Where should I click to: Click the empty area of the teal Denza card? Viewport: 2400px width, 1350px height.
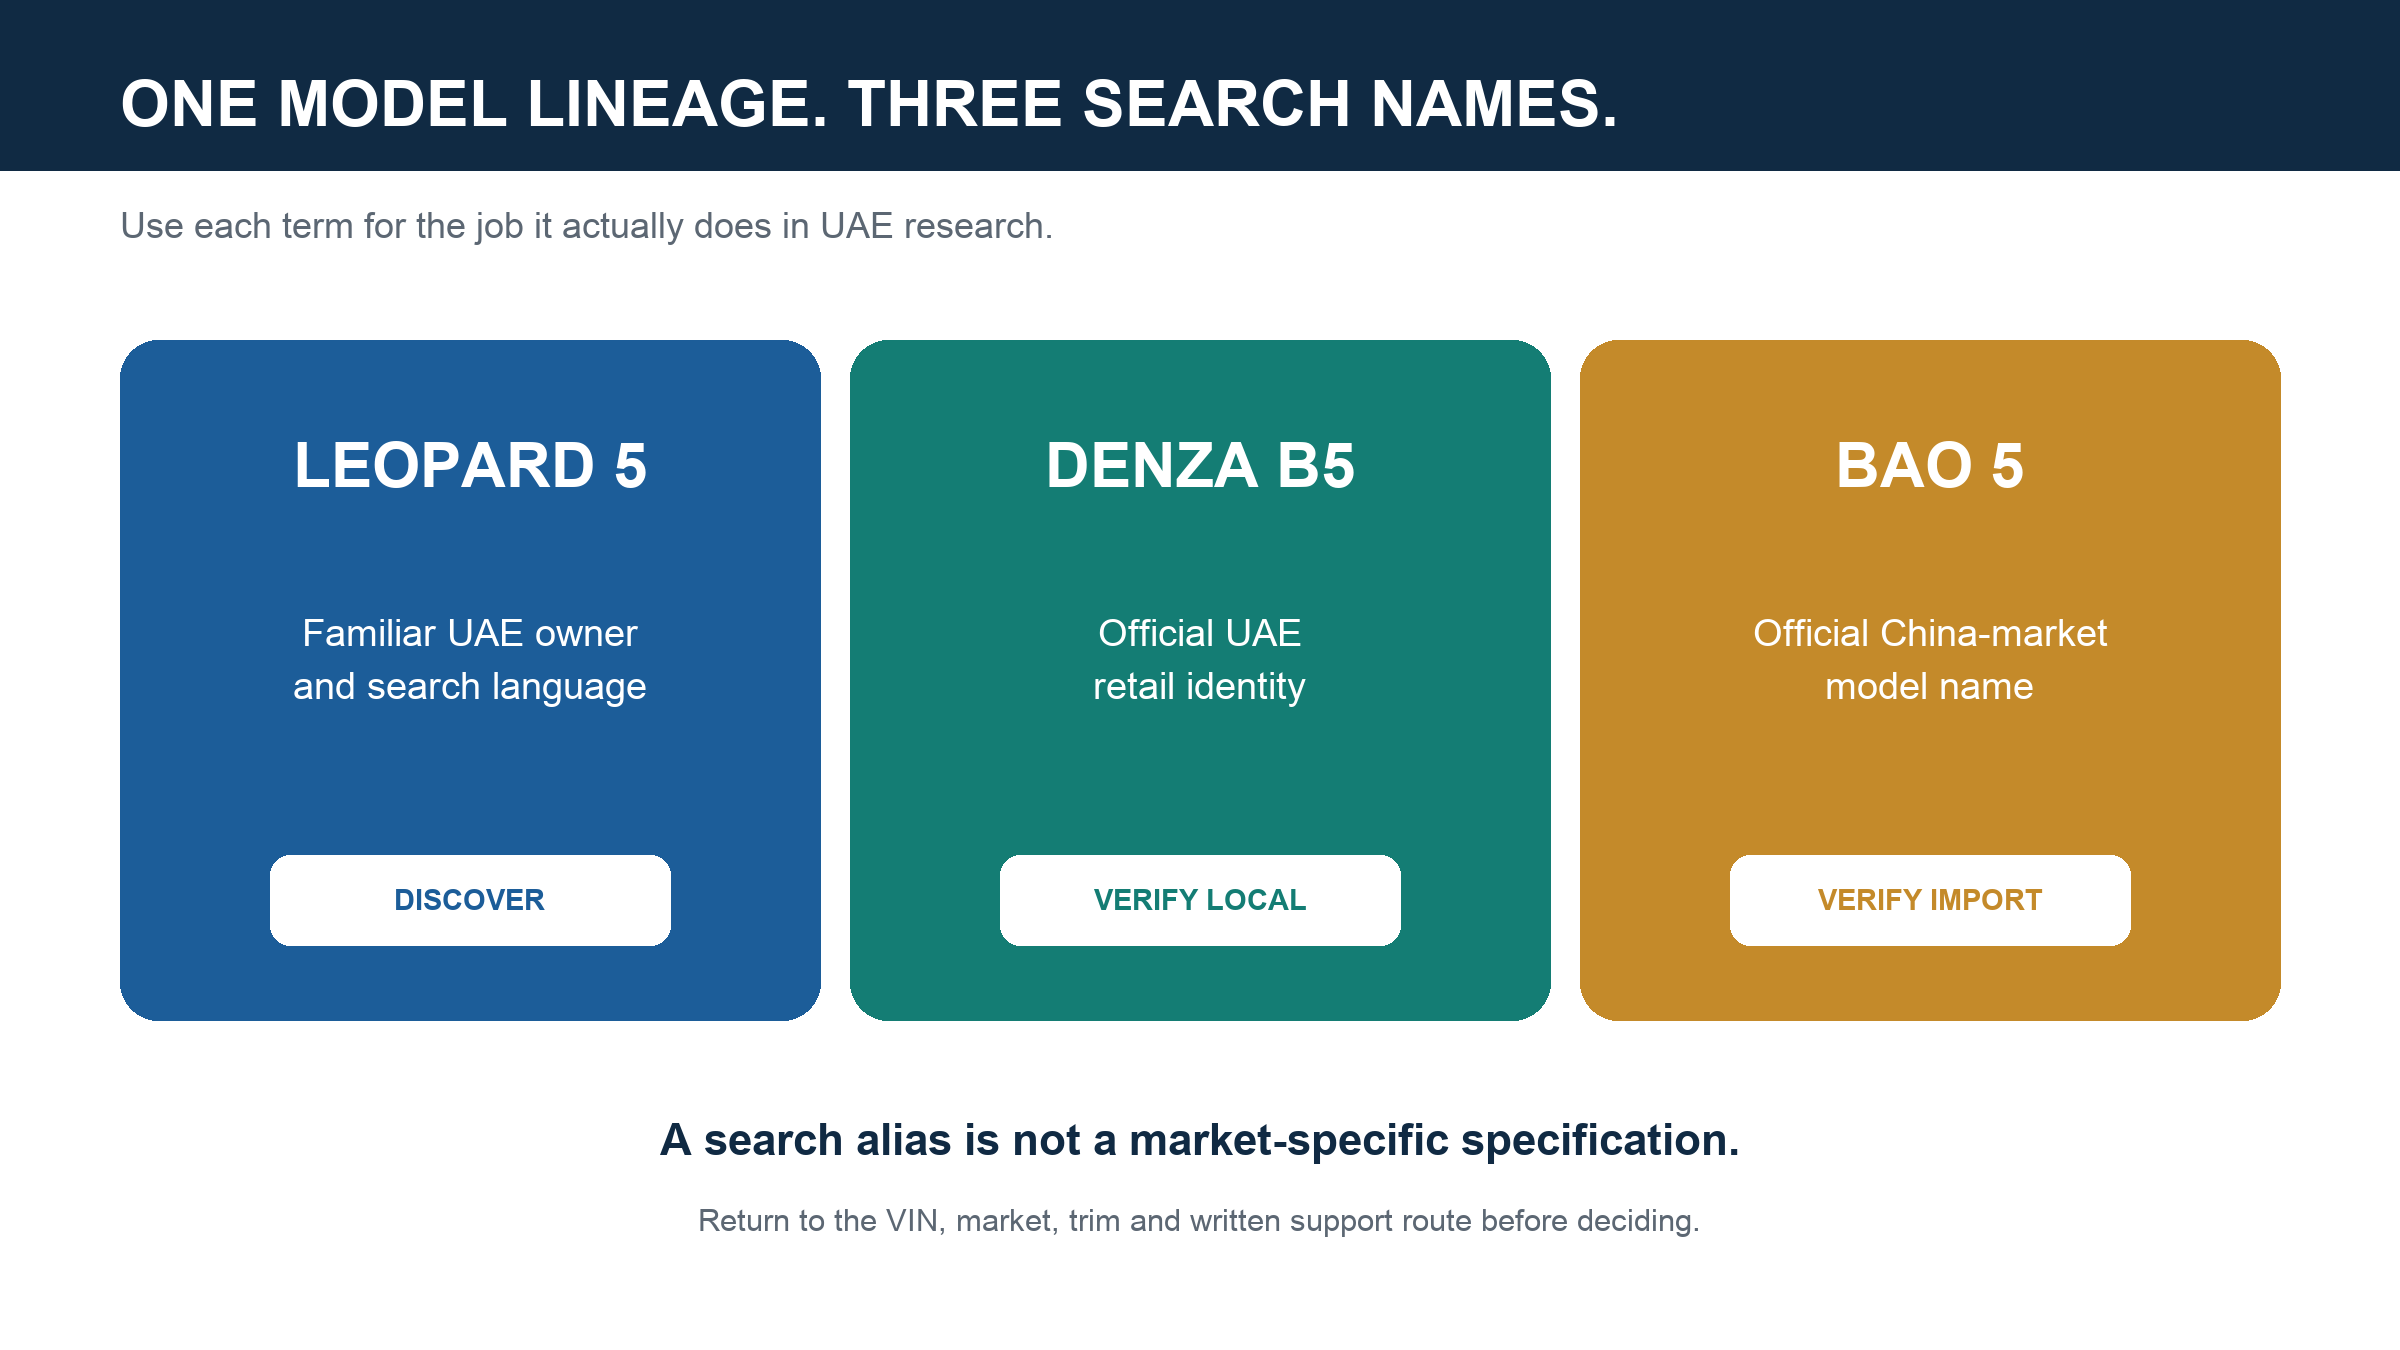tap(1200, 780)
